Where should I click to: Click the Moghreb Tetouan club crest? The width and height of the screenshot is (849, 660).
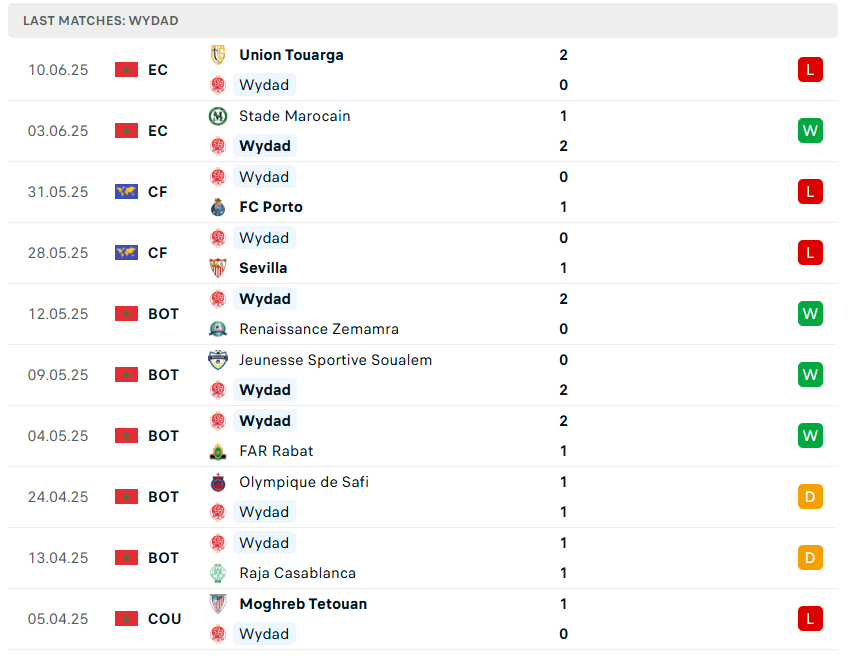click(x=218, y=604)
